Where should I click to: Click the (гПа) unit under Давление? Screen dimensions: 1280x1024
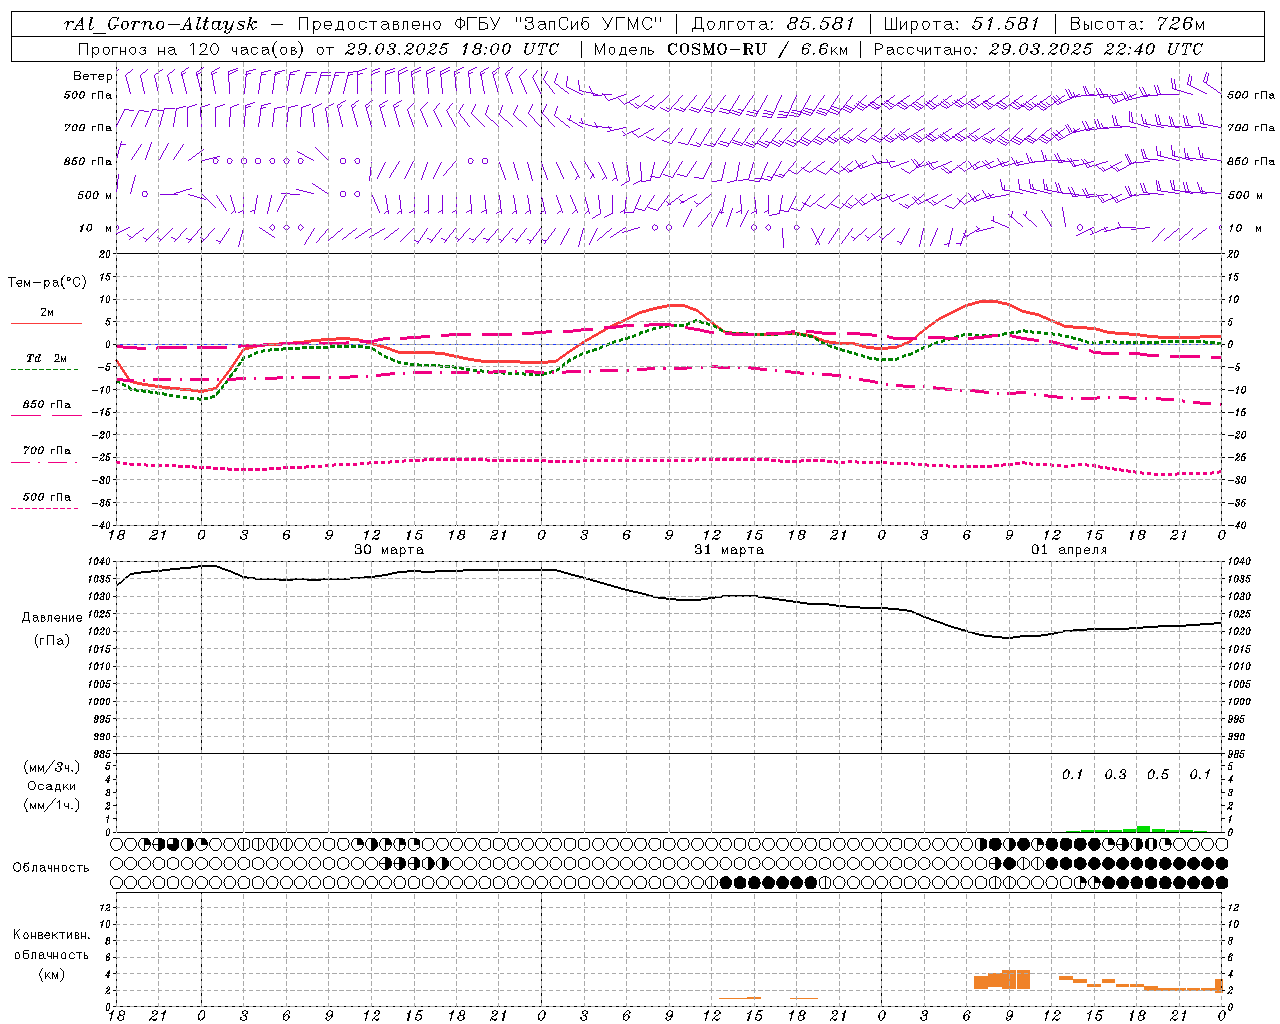point(52,640)
